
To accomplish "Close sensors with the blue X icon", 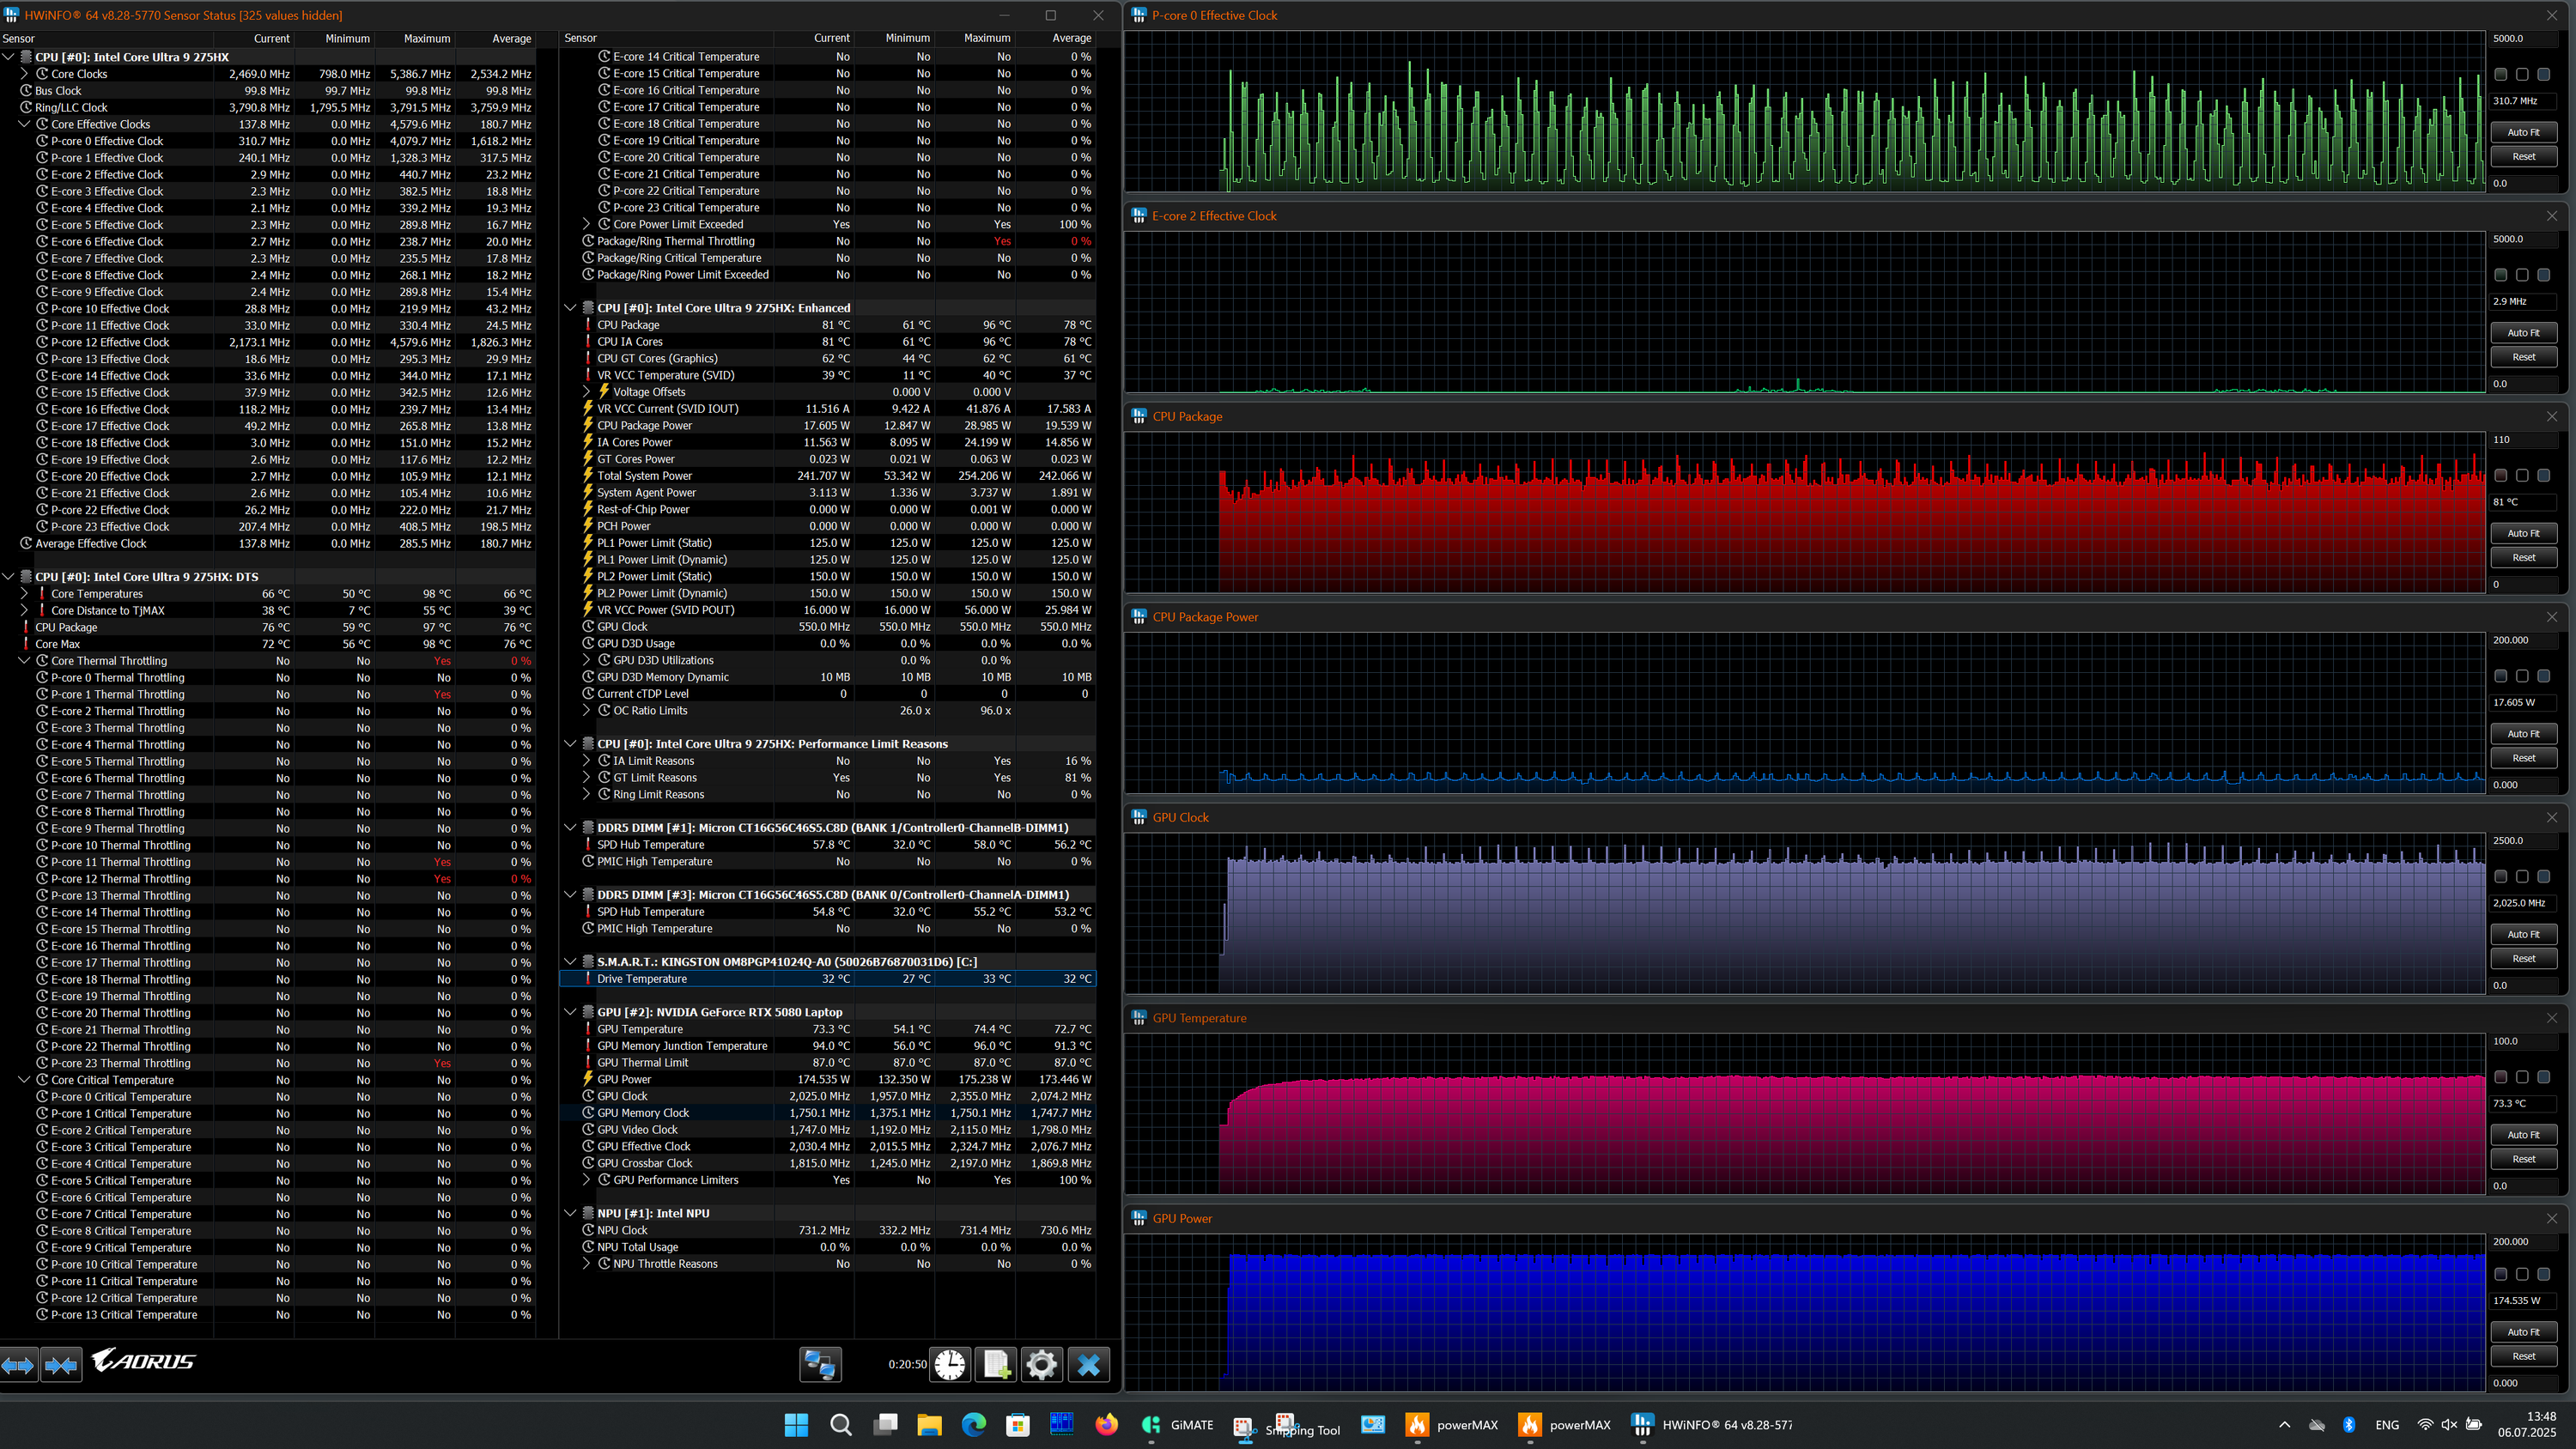I will pyautogui.click(x=1088, y=1365).
